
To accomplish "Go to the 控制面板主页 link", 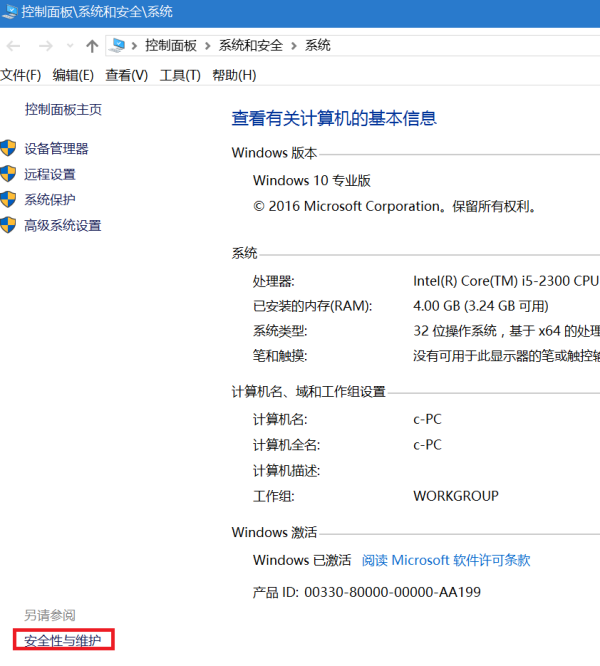I will coord(63,110).
